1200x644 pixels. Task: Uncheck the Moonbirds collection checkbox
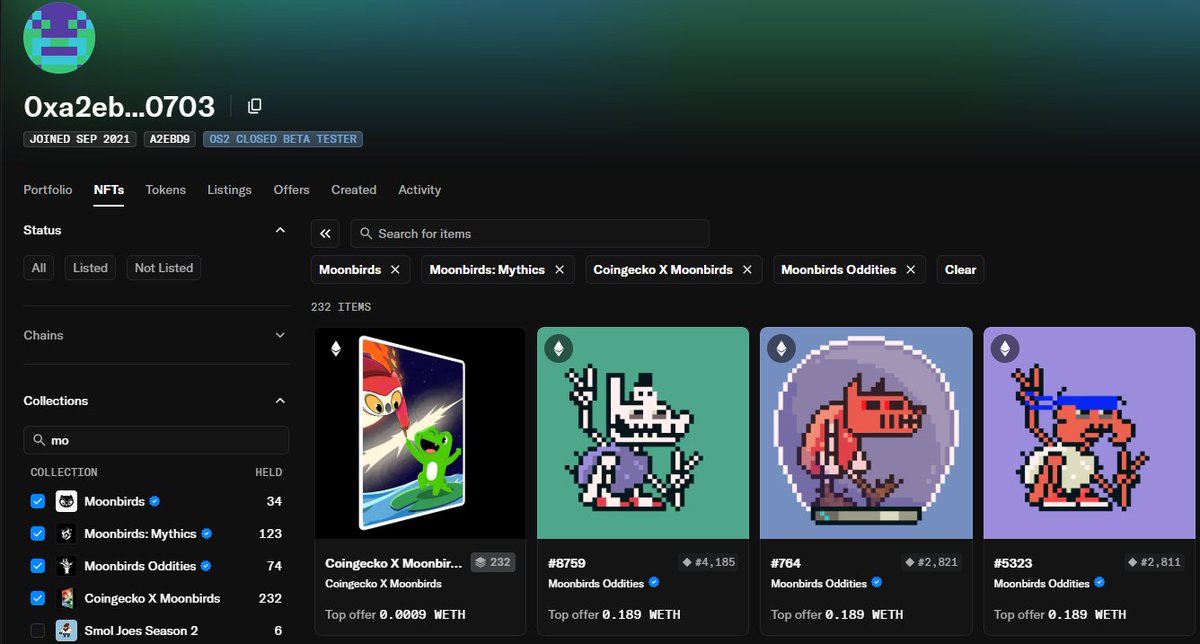(x=38, y=502)
